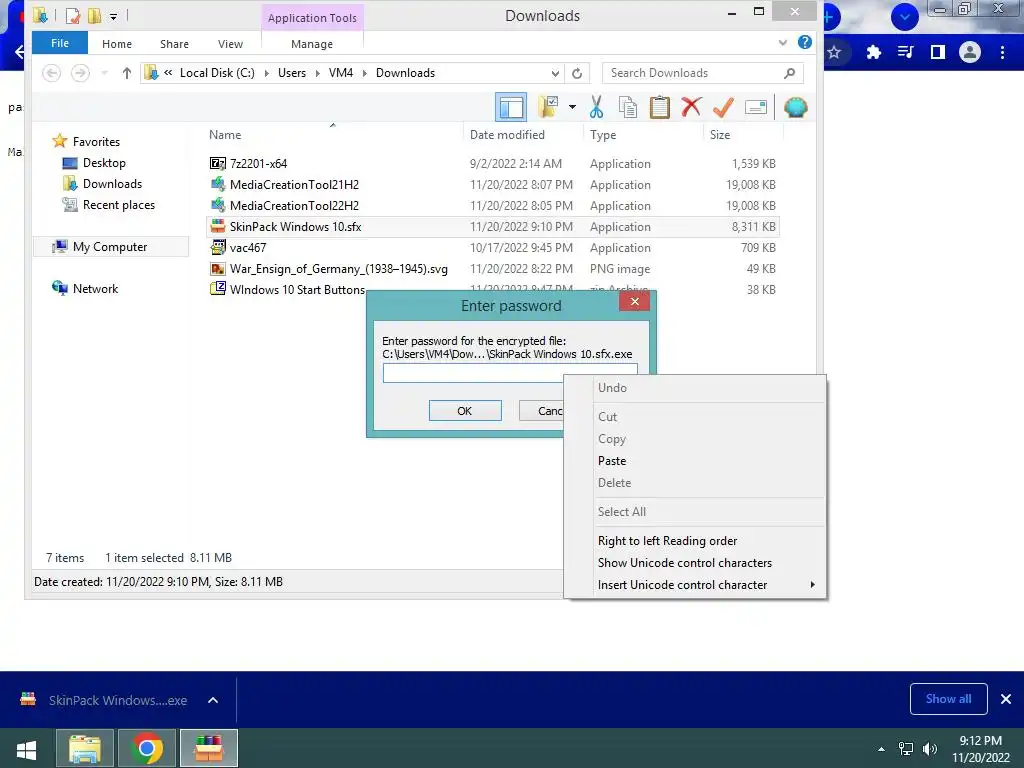
Task: Click the orange checkmark Properties toolbar icon
Action: (723, 107)
